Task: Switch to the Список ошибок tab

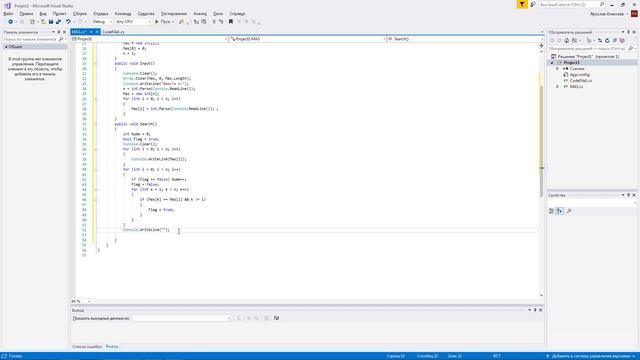Action: [x=87, y=347]
